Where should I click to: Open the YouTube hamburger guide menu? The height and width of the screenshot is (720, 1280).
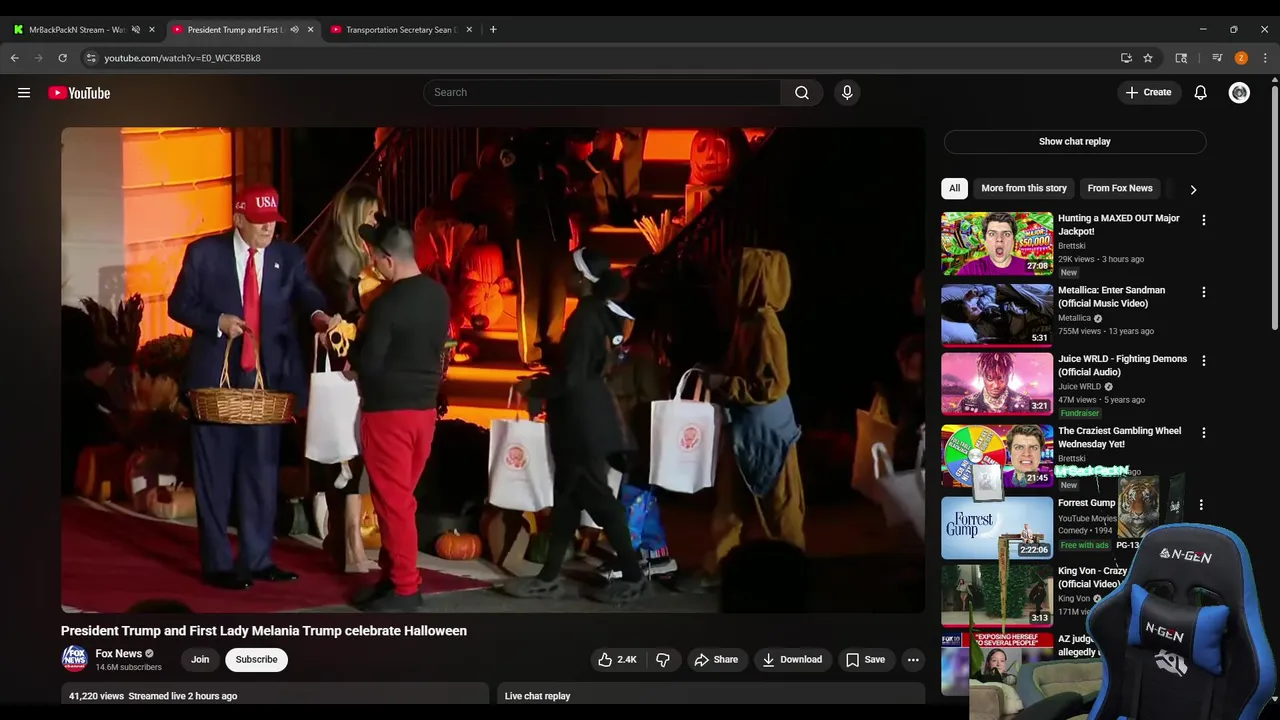24,93
